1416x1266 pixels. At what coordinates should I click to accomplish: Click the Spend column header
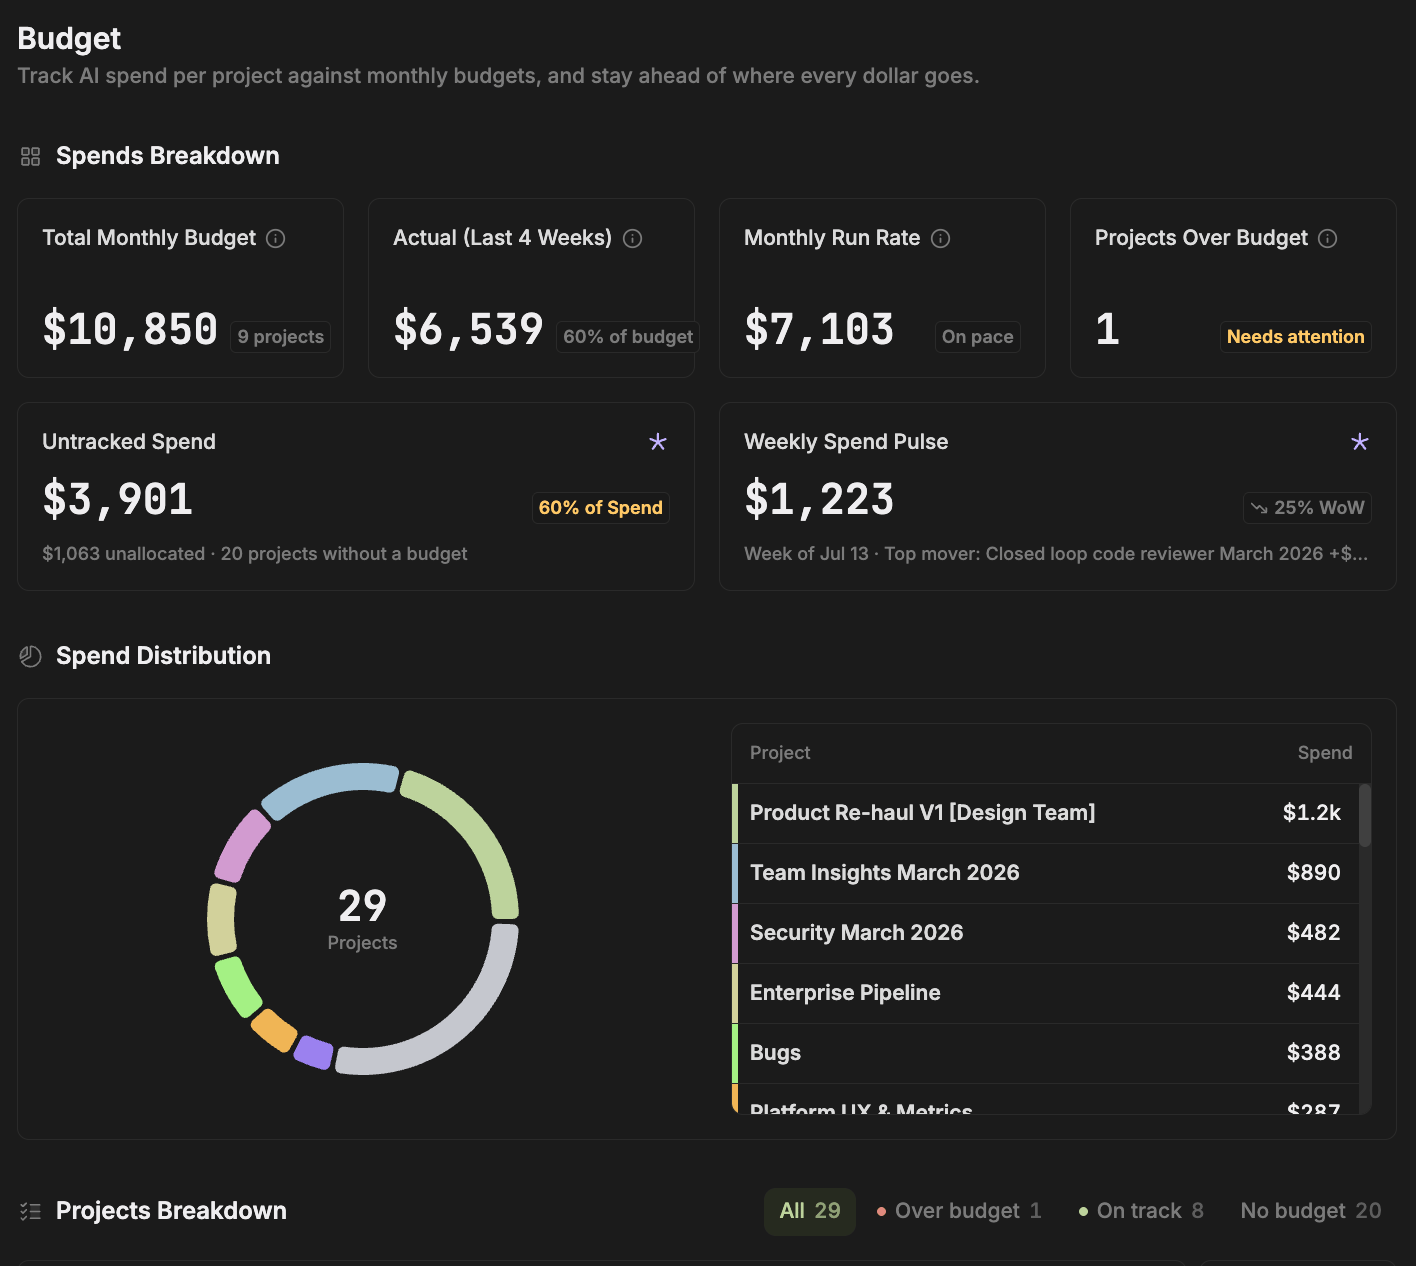click(1324, 753)
